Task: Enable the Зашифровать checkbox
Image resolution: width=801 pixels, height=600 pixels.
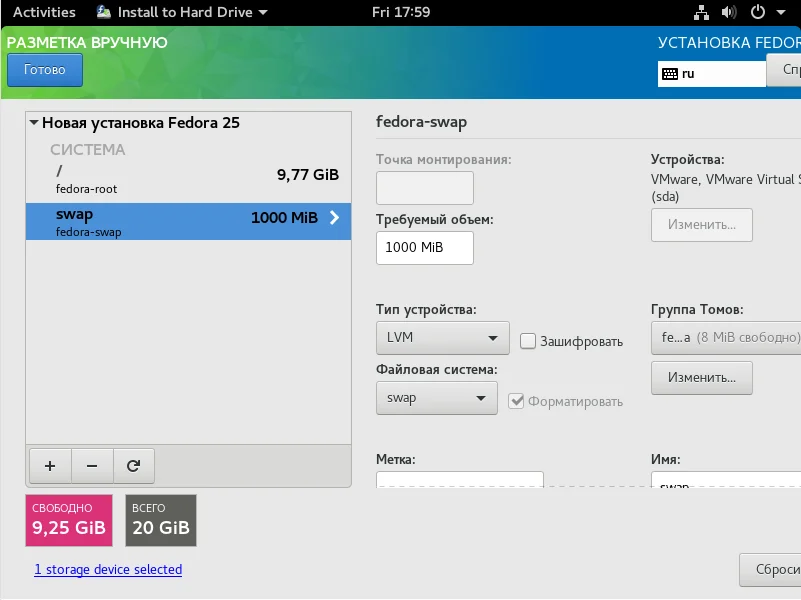Action: tap(528, 341)
